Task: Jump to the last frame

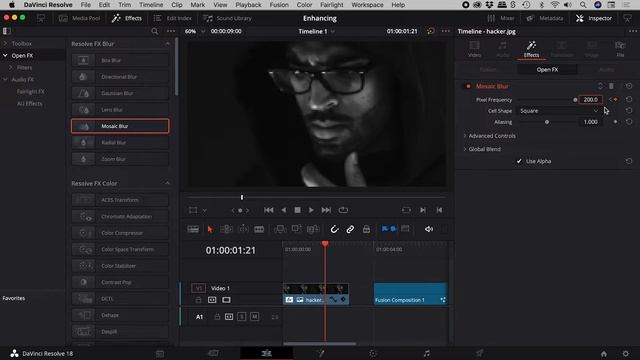Action: point(326,210)
